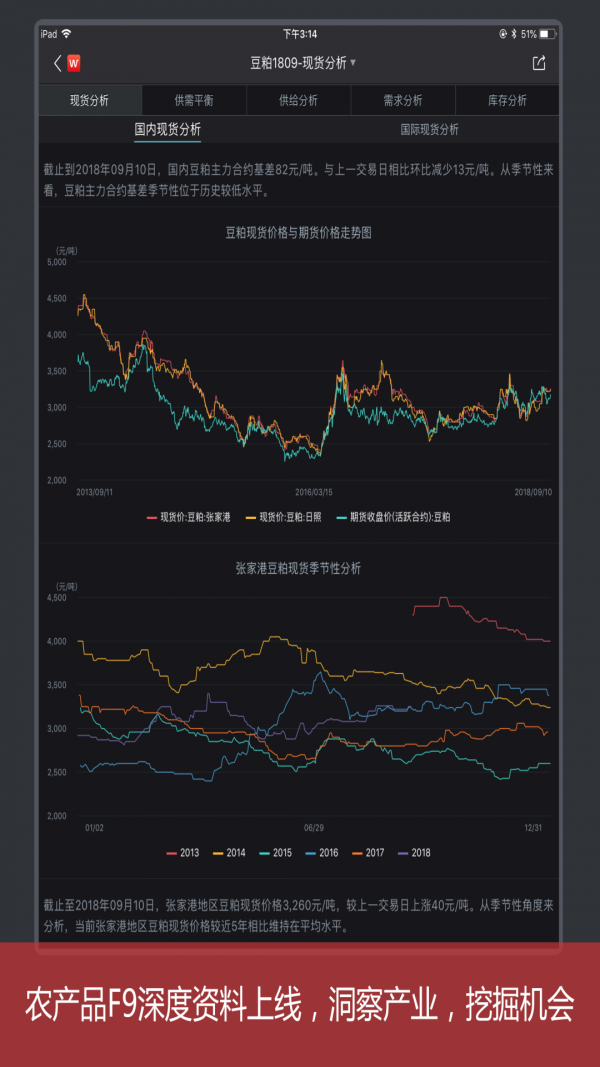Toggle the 现货价:豆粕:日照 legend series
Viewport: 600px width, 1067px height.
tap(286, 517)
